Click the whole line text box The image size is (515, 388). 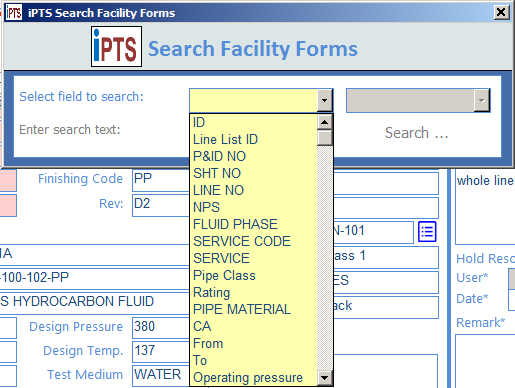coord(485,207)
